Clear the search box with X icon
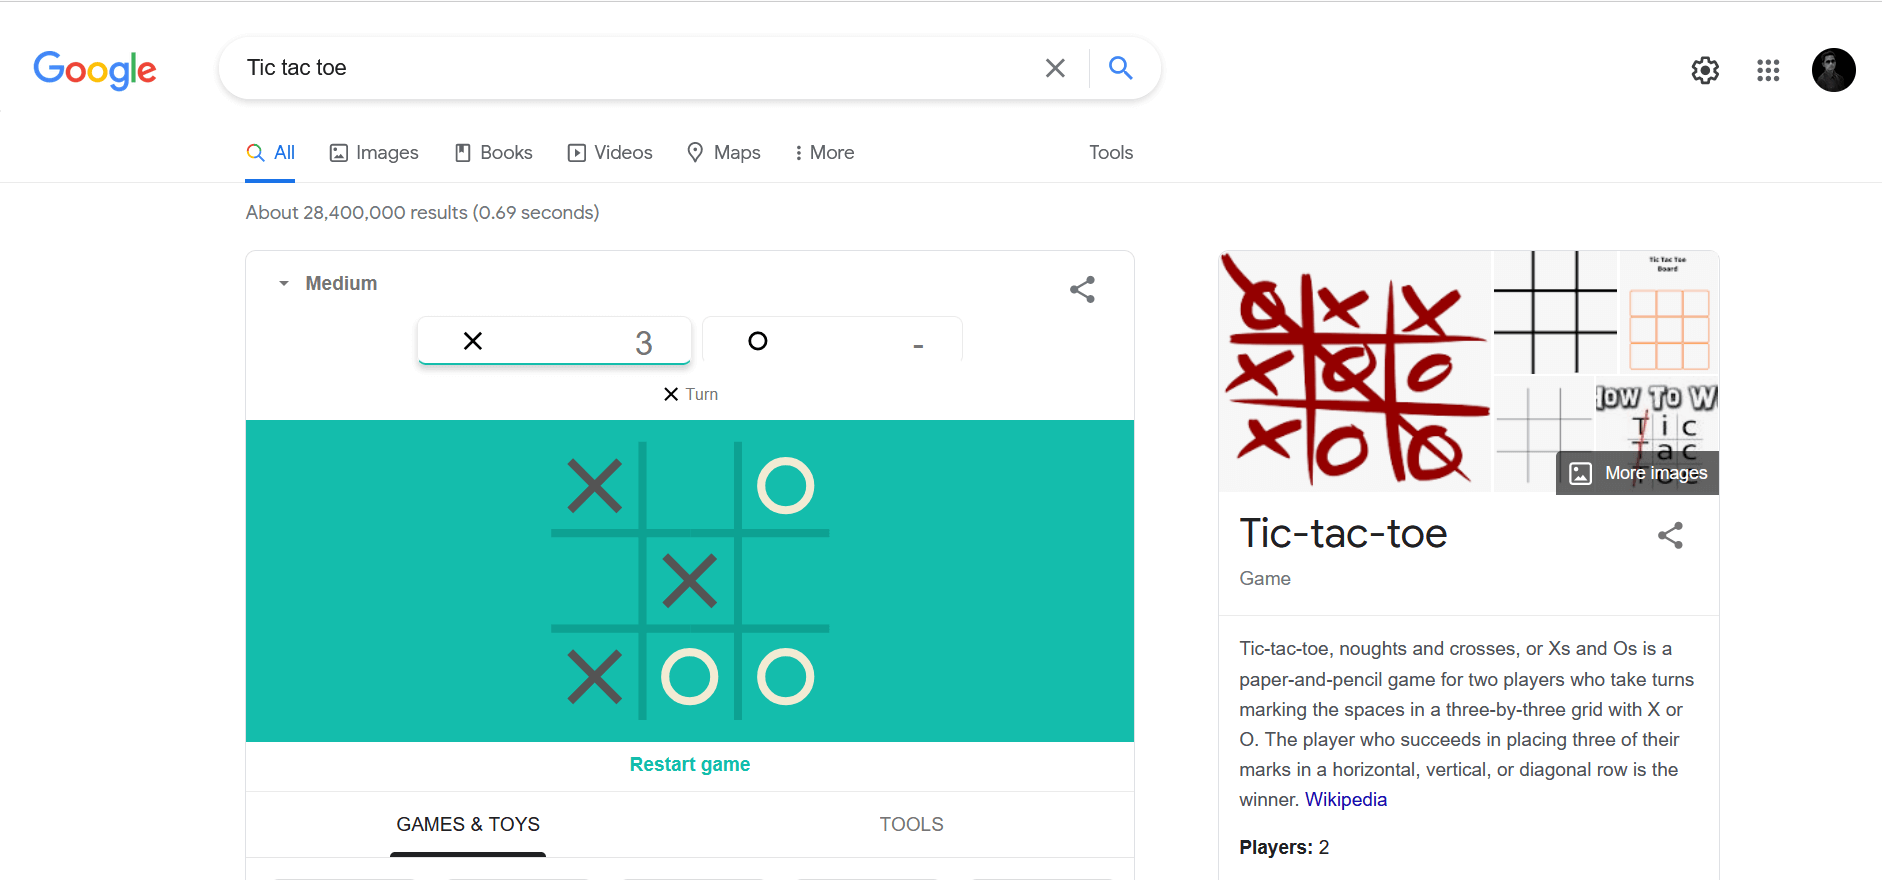The height and width of the screenshot is (880, 1882). pyautogui.click(x=1055, y=68)
